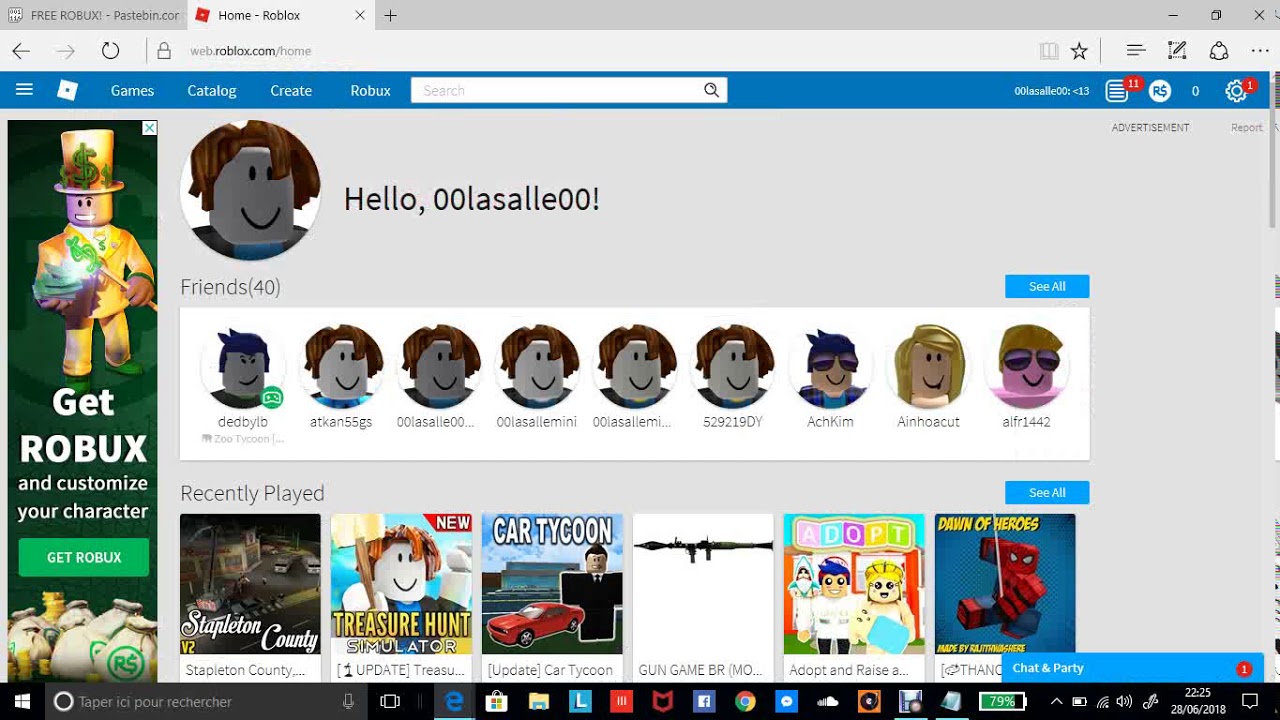The image size is (1280, 720).
Task: Open friend Ainhoacut avatar
Action: [928, 366]
